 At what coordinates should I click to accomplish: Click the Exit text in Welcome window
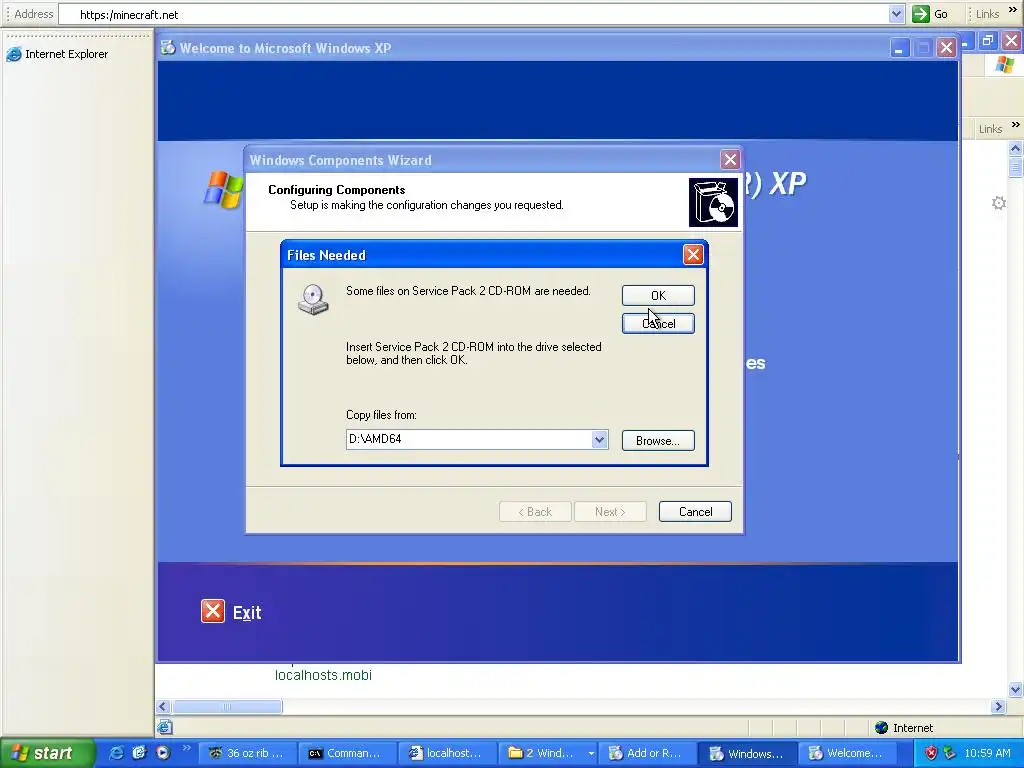point(247,613)
